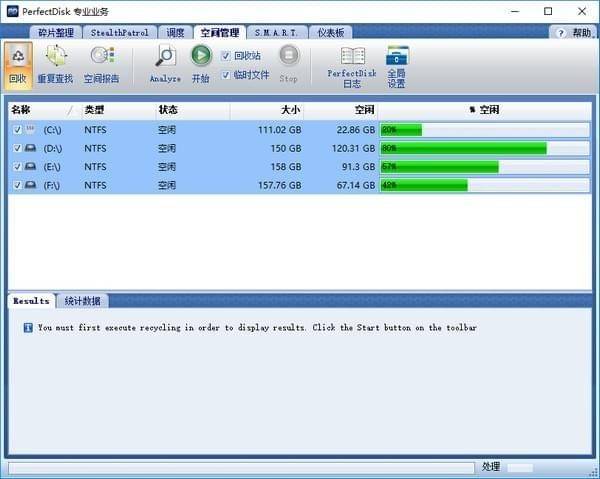The image size is (600, 479).
Task: Open the PerfectDisk 日志 log book icon
Action: [x=352, y=56]
